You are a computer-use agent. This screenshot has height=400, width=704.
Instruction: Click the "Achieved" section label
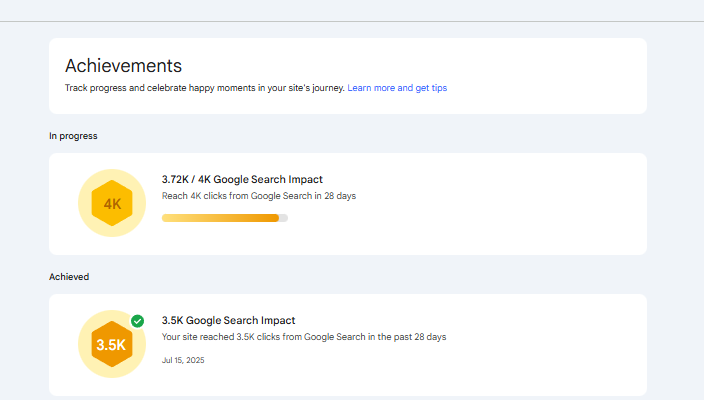[69, 276]
